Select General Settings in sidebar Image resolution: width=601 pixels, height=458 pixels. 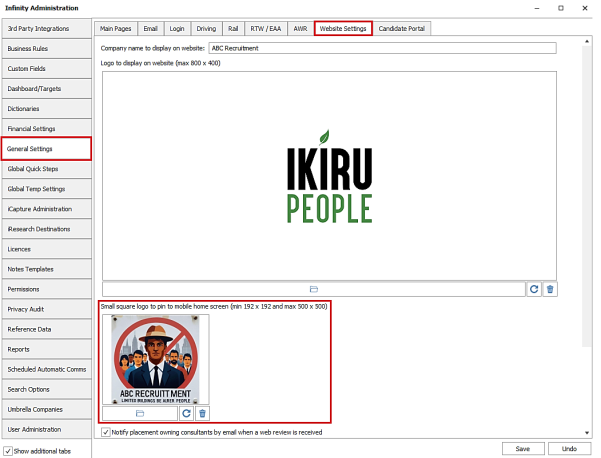[46, 149]
